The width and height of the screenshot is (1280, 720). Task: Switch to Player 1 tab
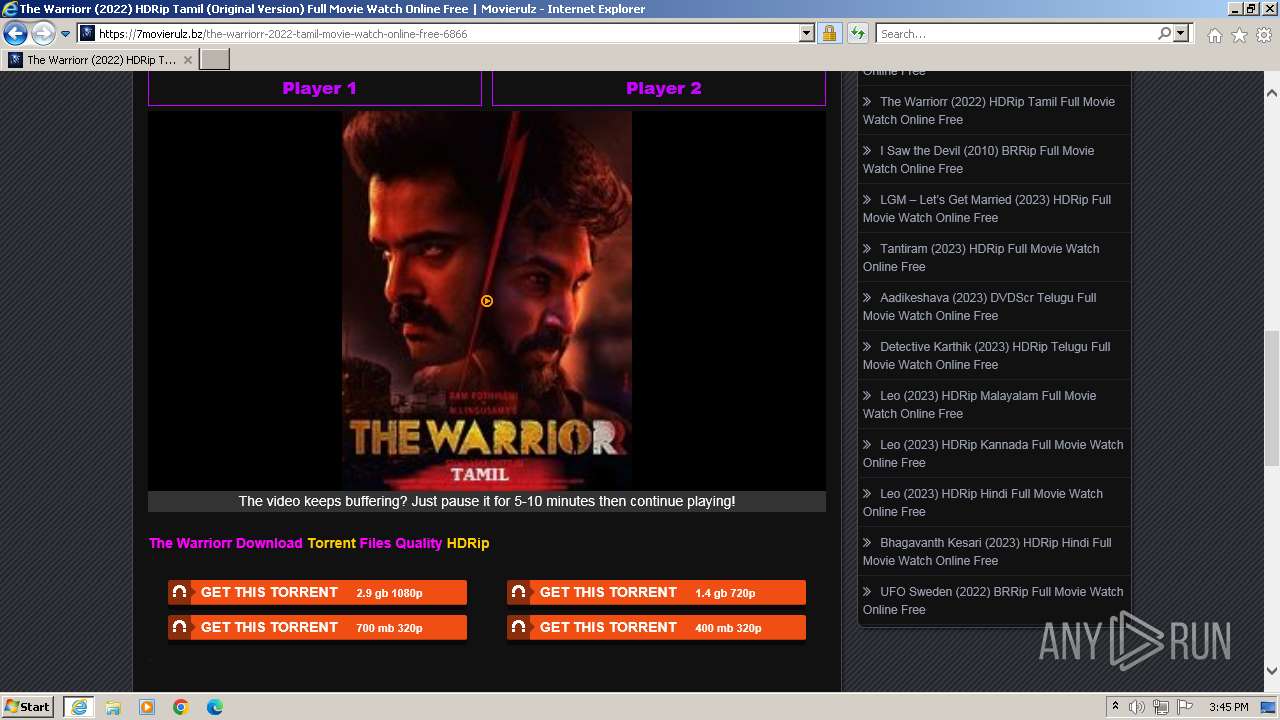pyautogui.click(x=315, y=88)
